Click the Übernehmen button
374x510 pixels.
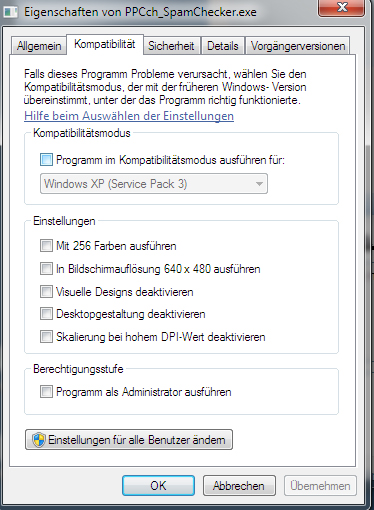pyautogui.click(x=320, y=486)
